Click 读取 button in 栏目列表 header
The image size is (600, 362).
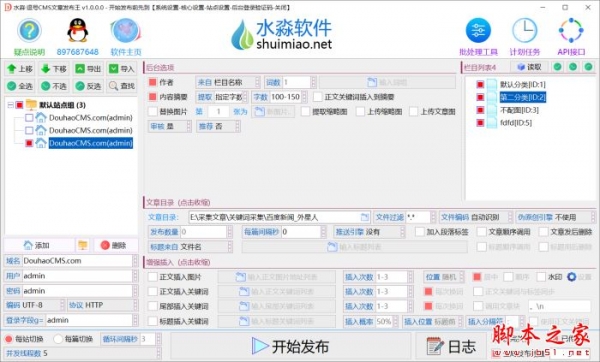(529, 67)
